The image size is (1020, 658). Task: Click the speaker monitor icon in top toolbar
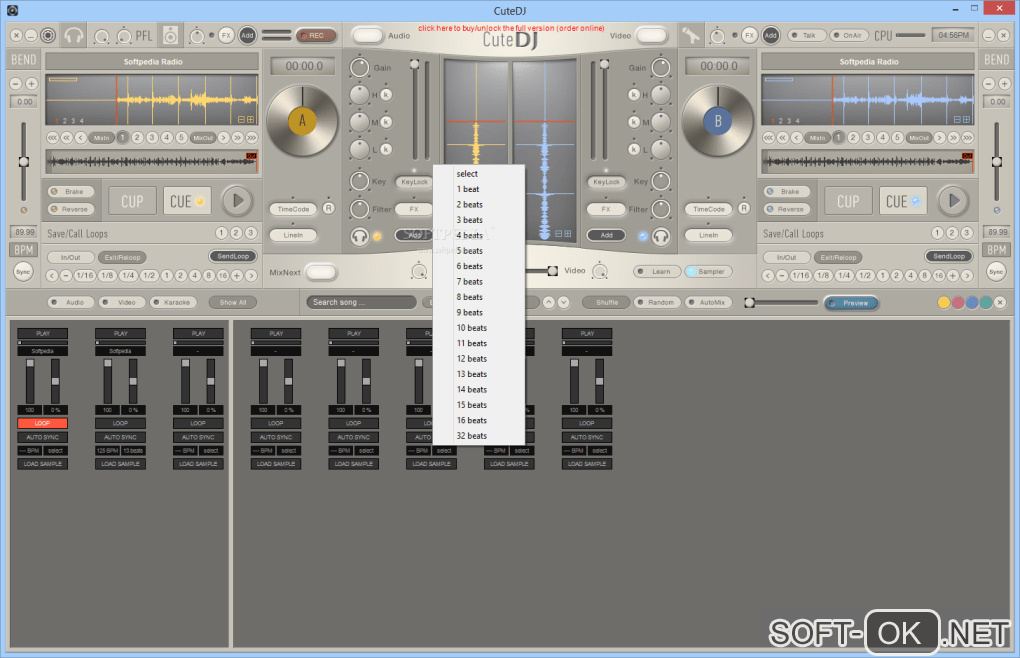tap(170, 36)
